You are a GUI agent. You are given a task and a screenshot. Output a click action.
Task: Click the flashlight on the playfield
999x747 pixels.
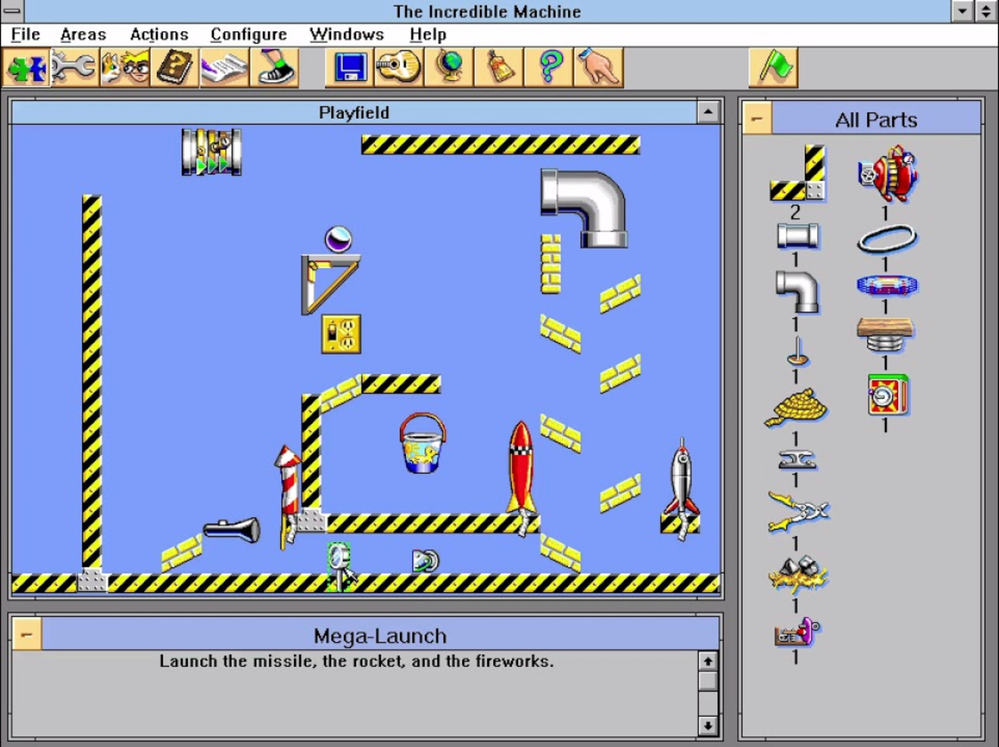232,530
